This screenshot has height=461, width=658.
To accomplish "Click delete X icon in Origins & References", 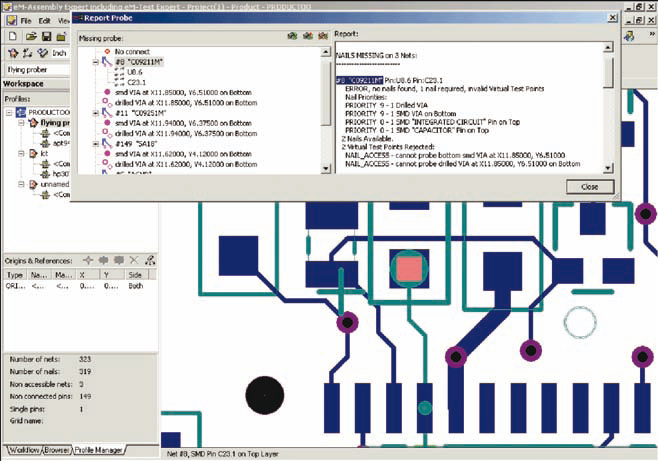I will coord(133,259).
